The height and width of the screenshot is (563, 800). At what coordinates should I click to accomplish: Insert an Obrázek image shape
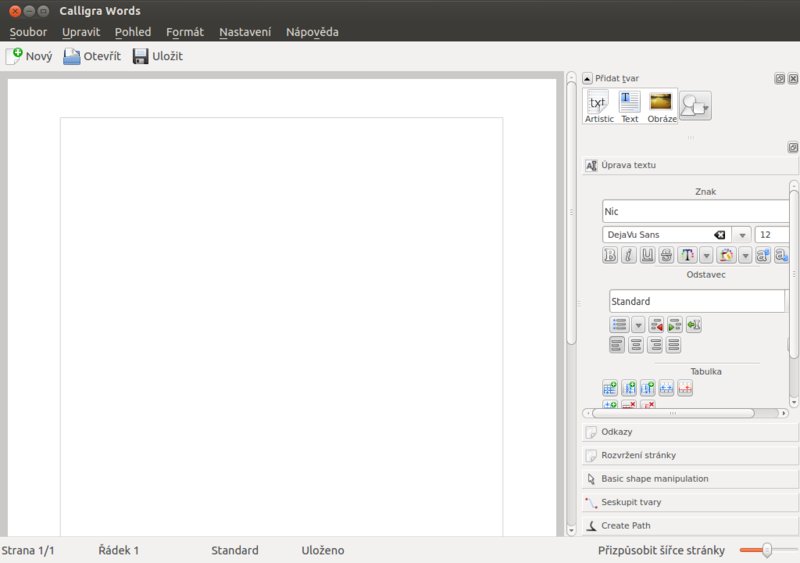(661, 105)
